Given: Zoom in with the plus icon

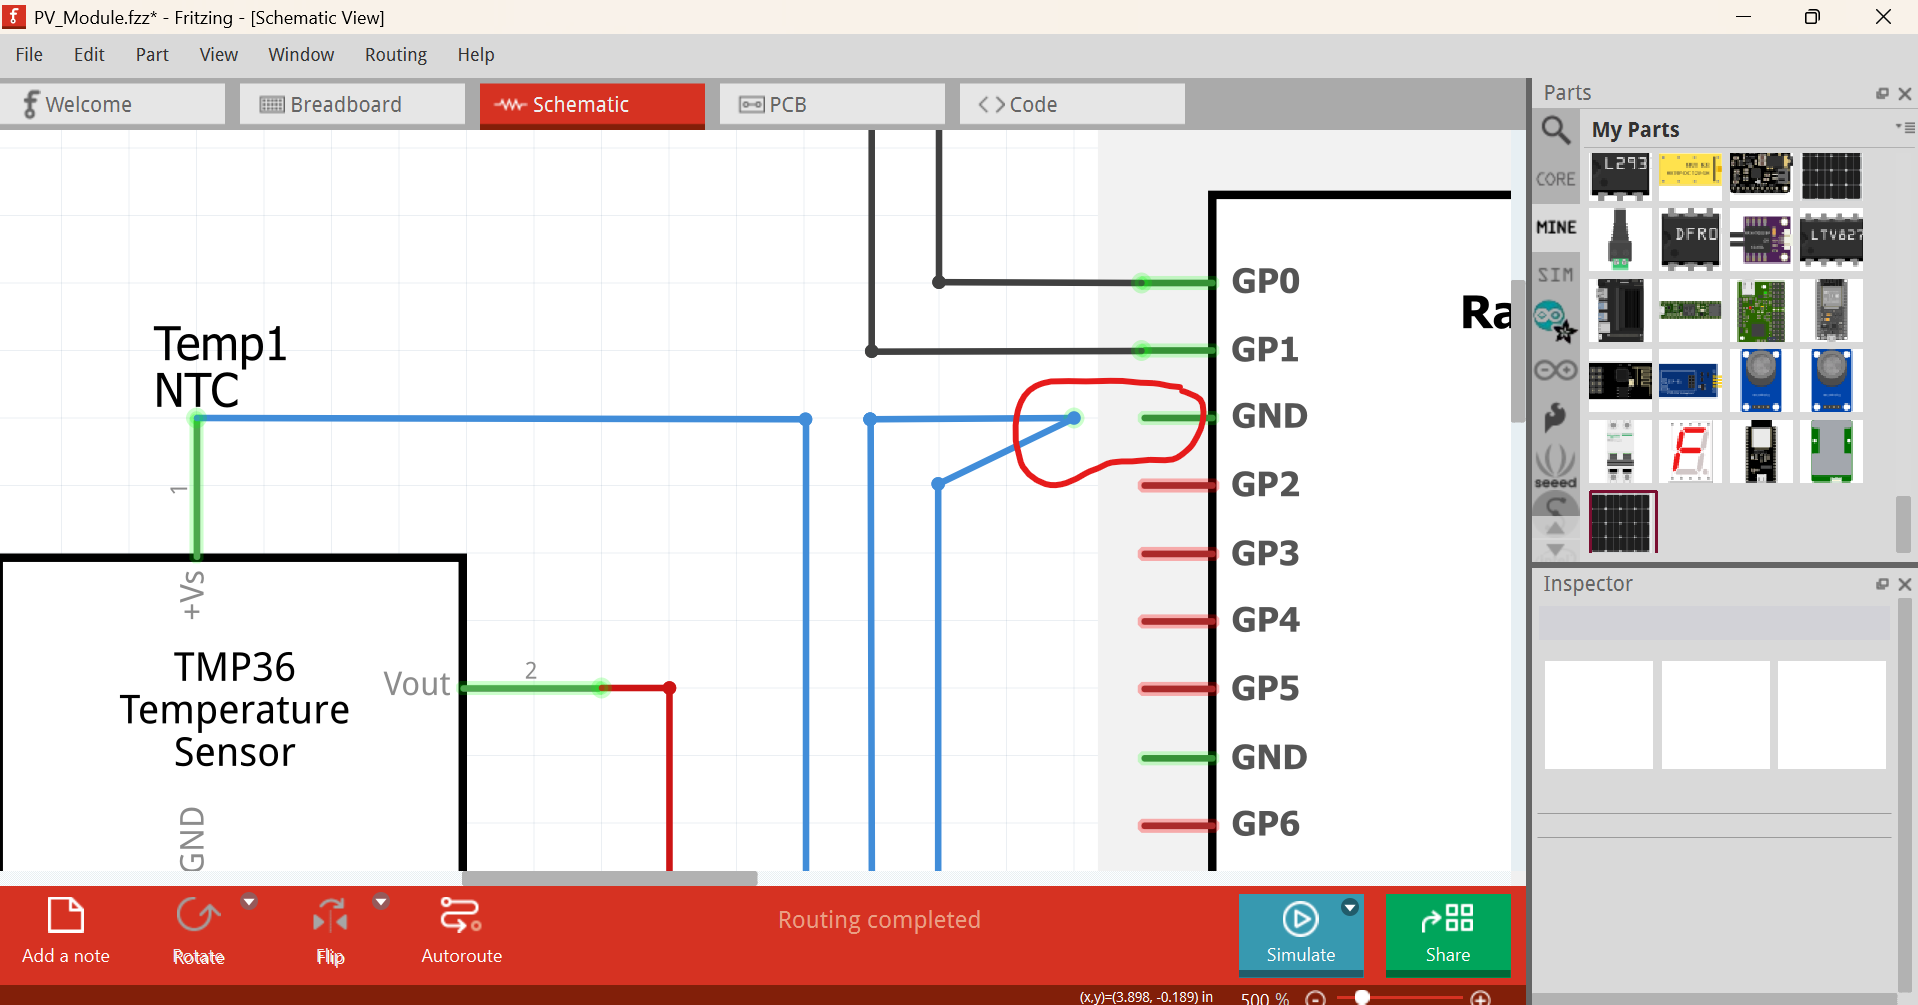Looking at the screenshot, I should pyautogui.click(x=1481, y=998).
